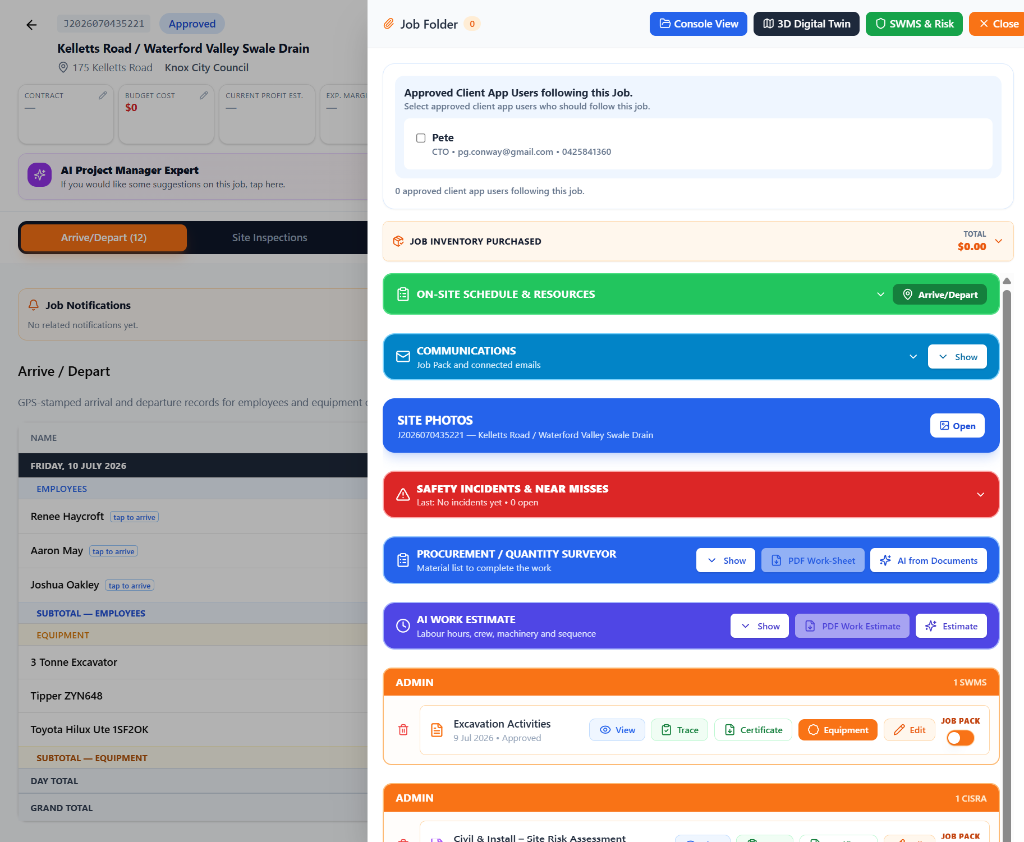Tap to arrive for Joshua Oakley
Image resolution: width=1024 pixels, height=842 pixels.
tap(130, 586)
